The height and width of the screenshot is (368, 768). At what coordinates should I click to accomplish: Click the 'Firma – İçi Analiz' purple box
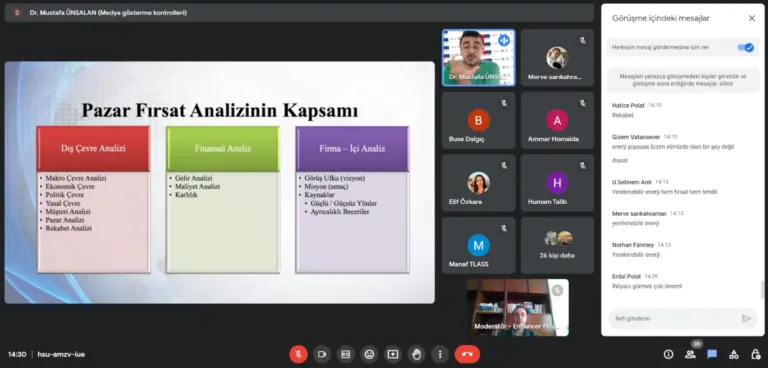352,148
